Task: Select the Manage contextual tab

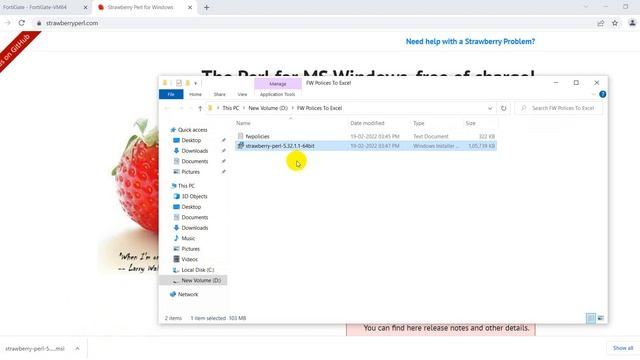Action: click(x=278, y=84)
